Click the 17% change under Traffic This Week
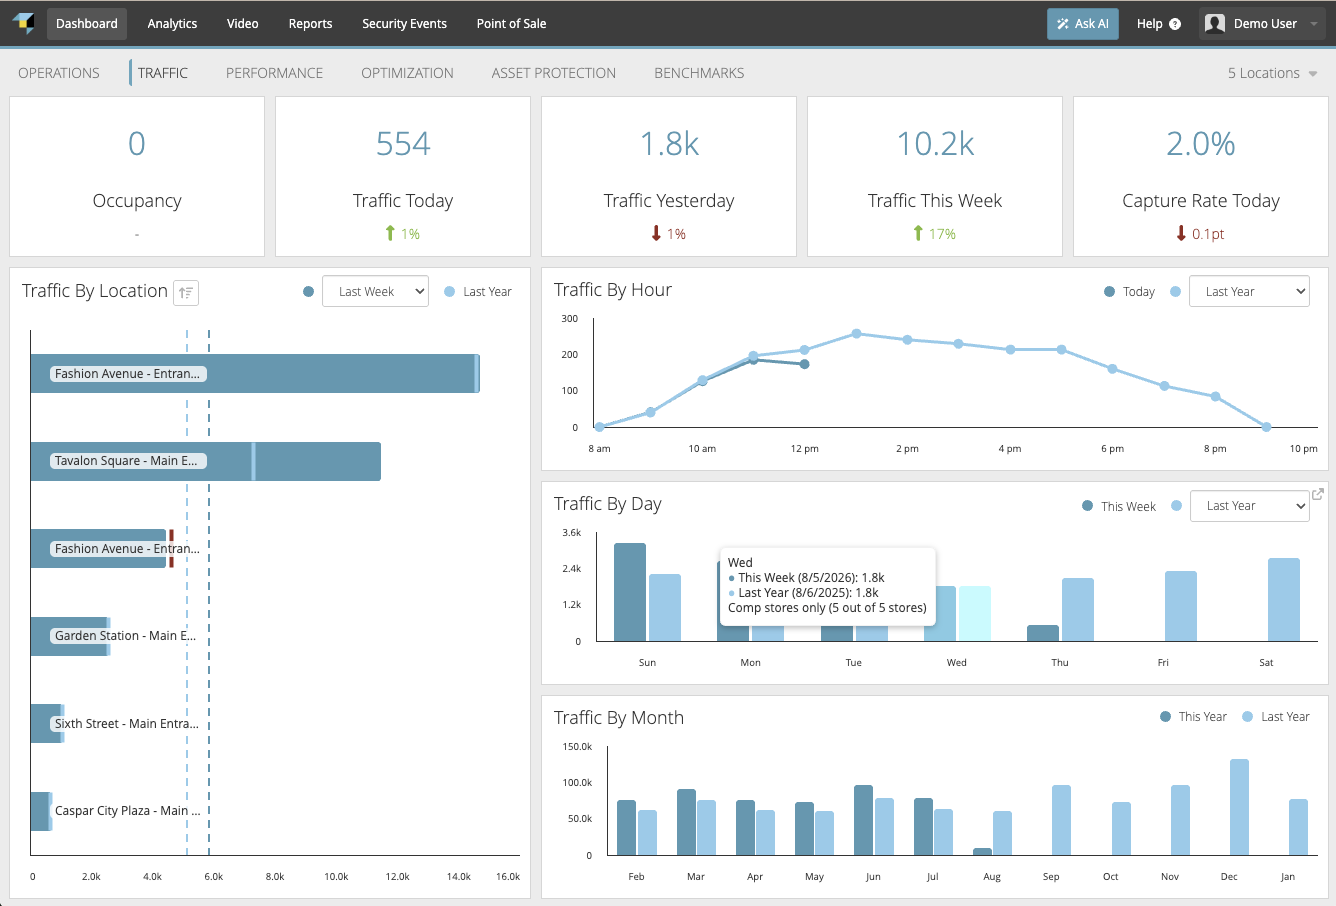Viewport: 1336px width, 906px height. [942, 234]
